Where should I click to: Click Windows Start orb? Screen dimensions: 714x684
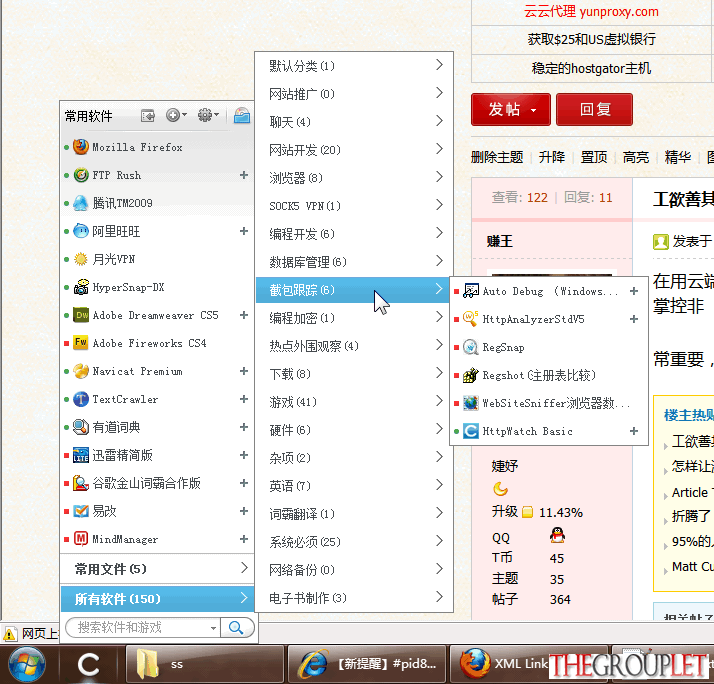pos(27,664)
